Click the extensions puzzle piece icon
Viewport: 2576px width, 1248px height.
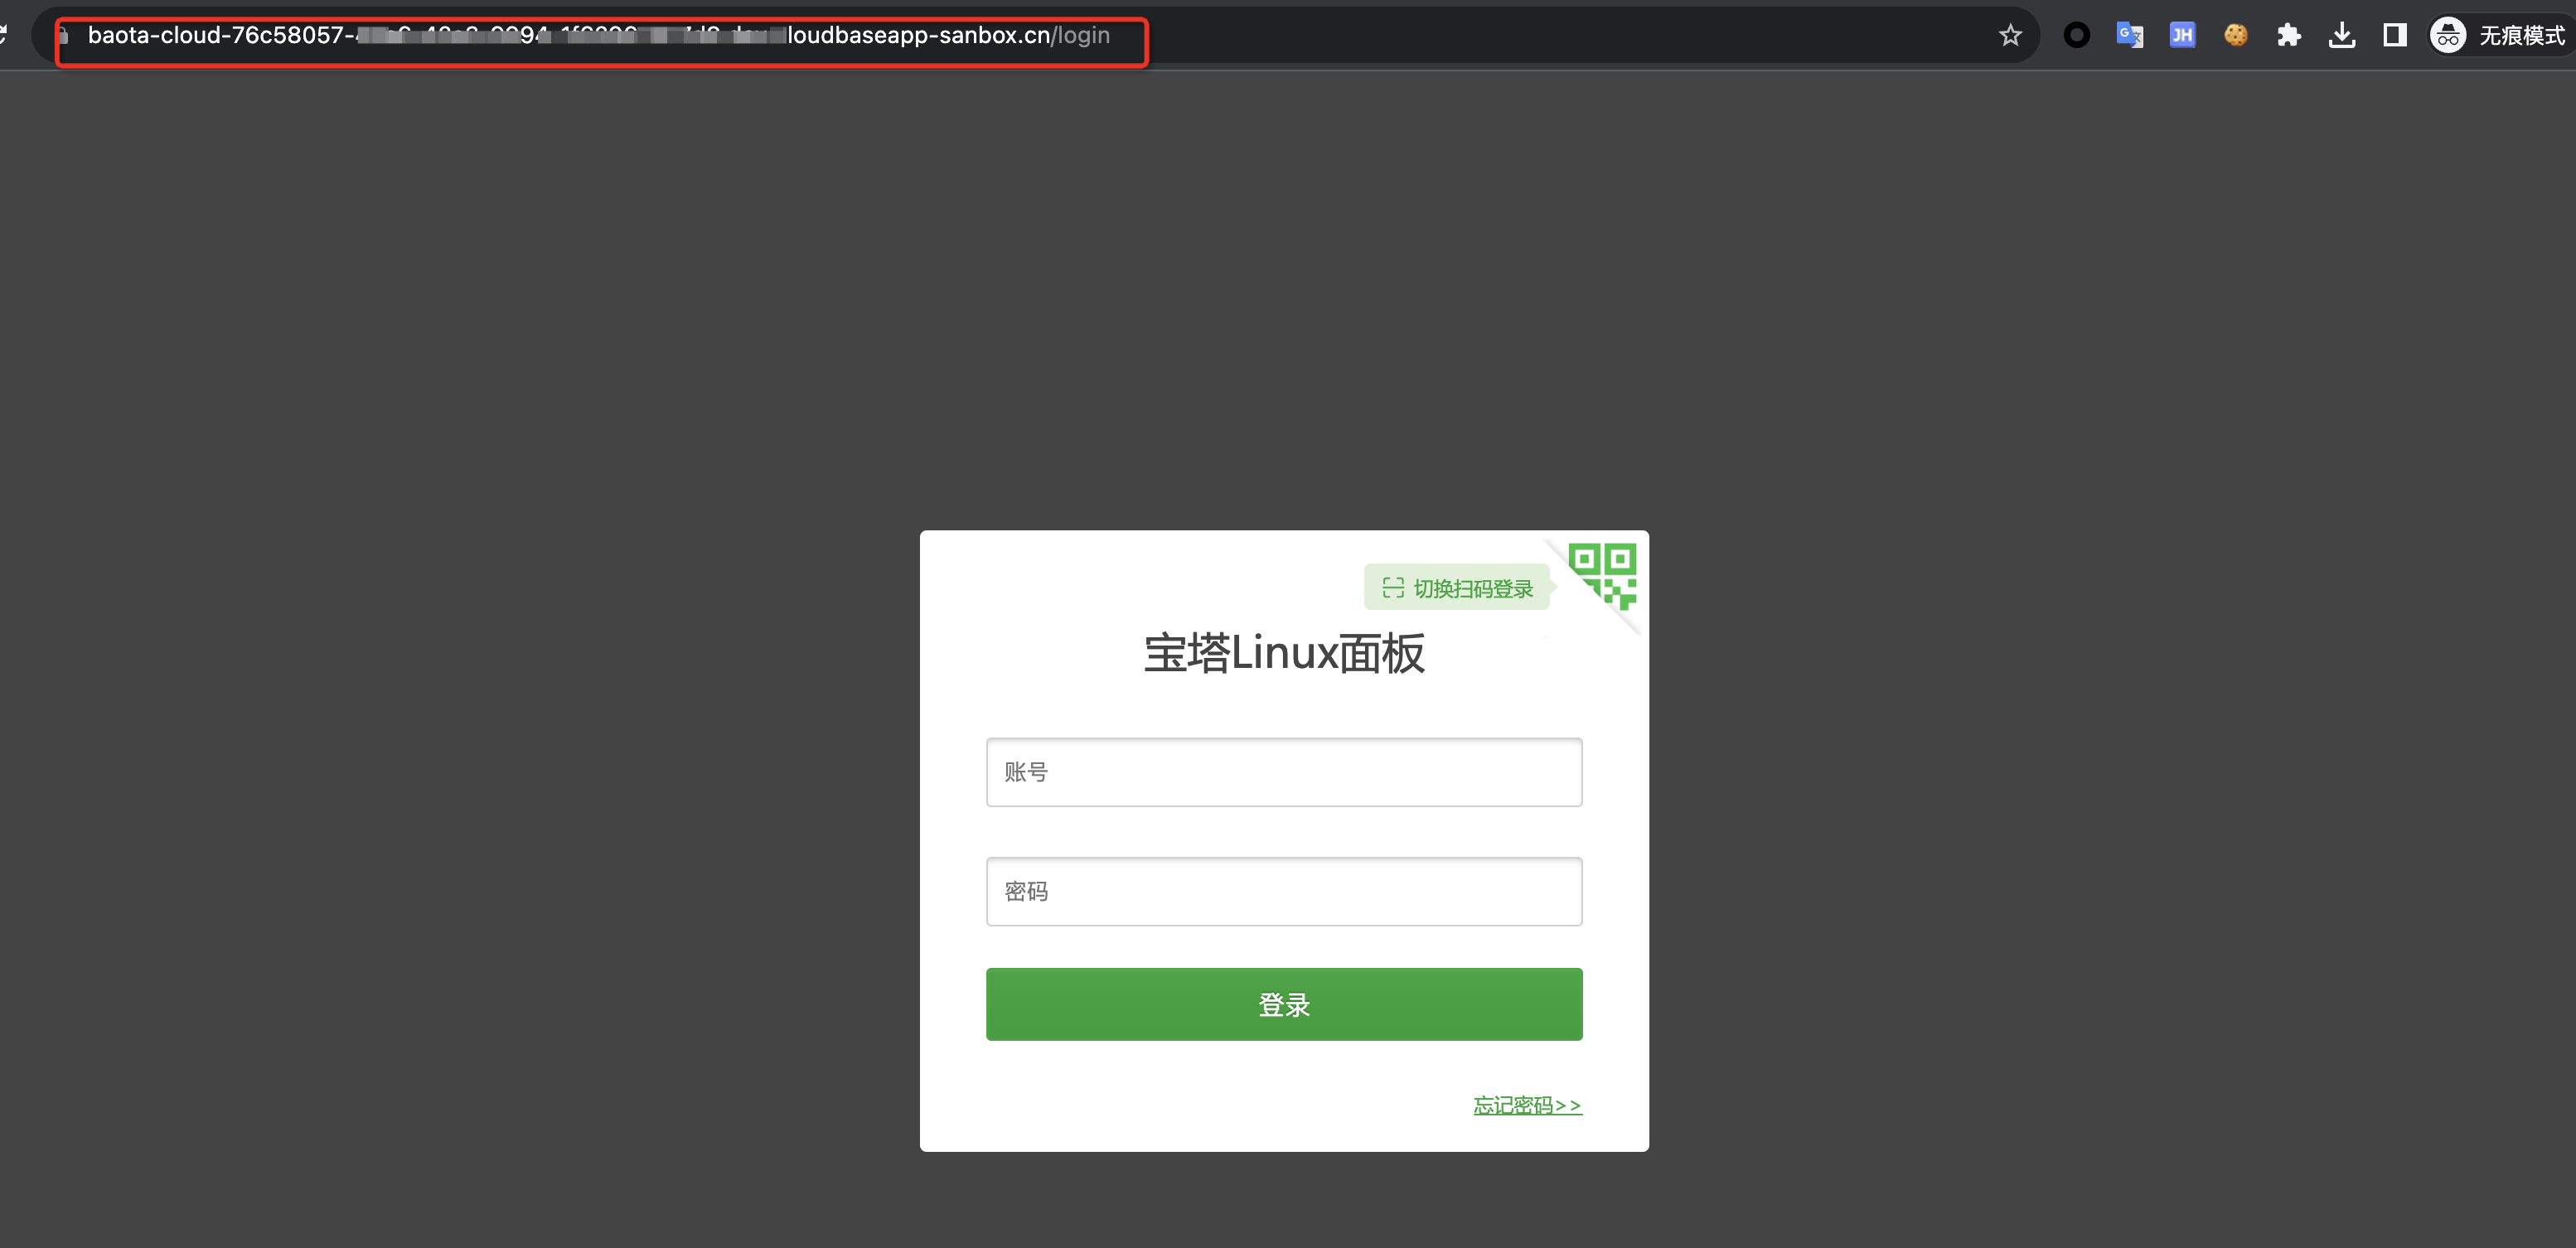point(2289,35)
